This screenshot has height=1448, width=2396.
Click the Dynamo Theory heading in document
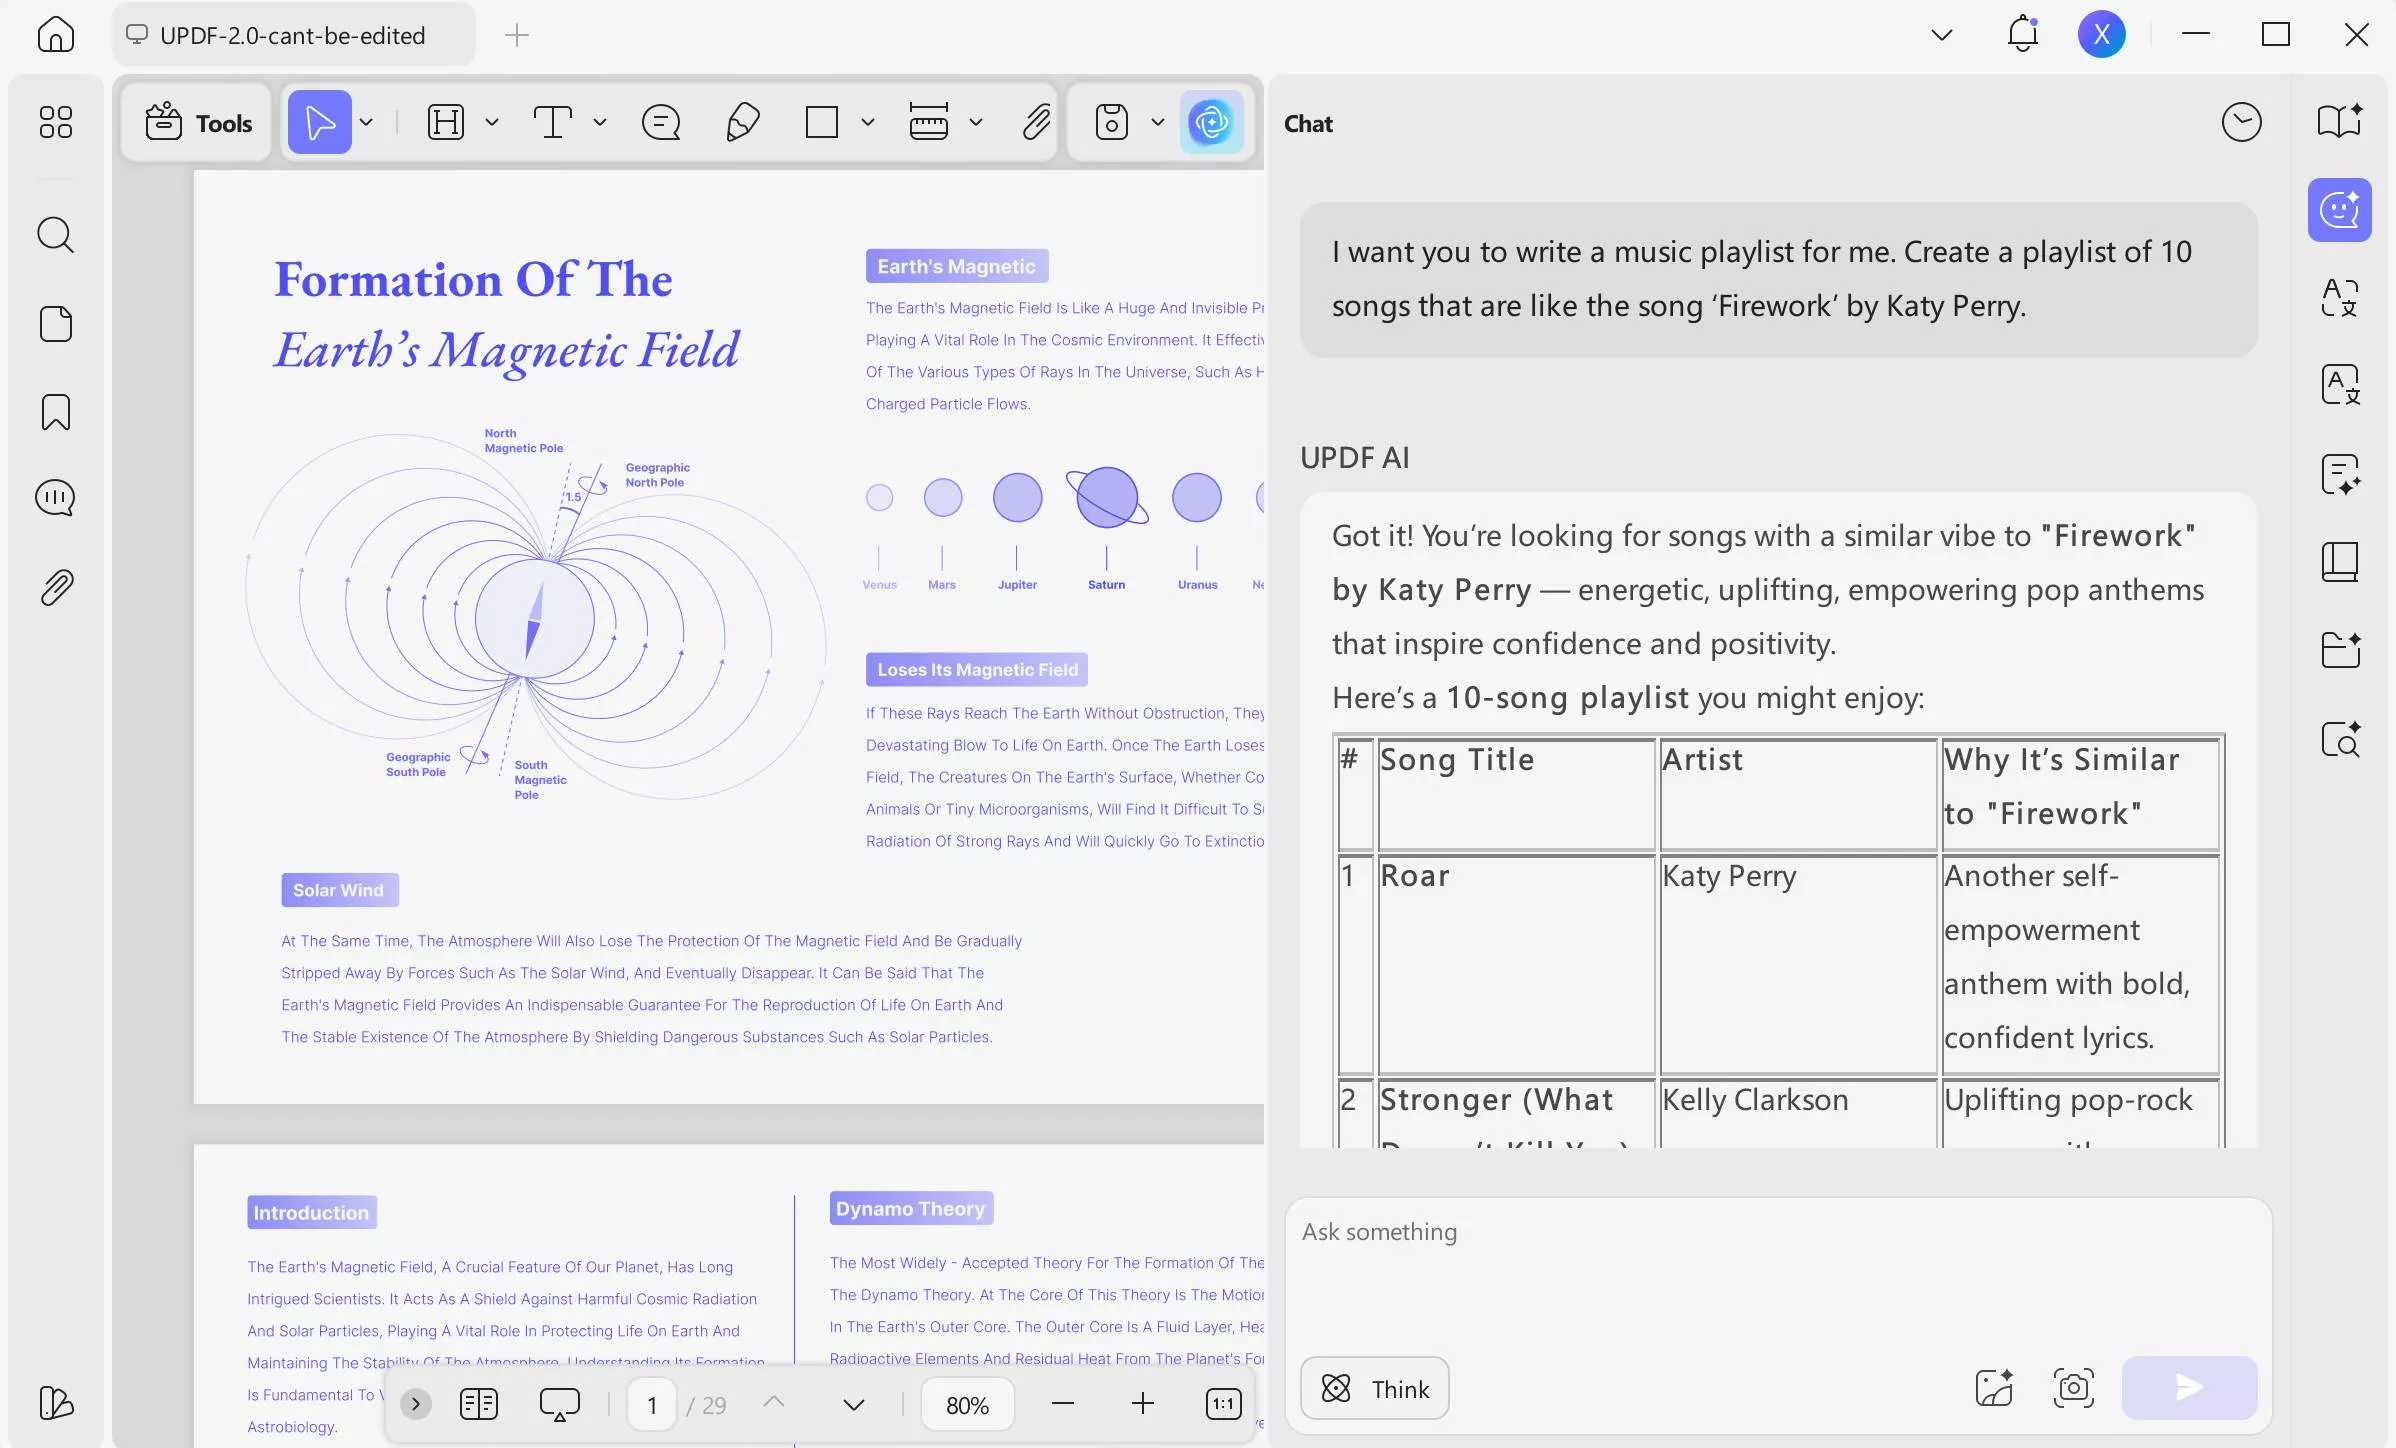[x=911, y=1208]
